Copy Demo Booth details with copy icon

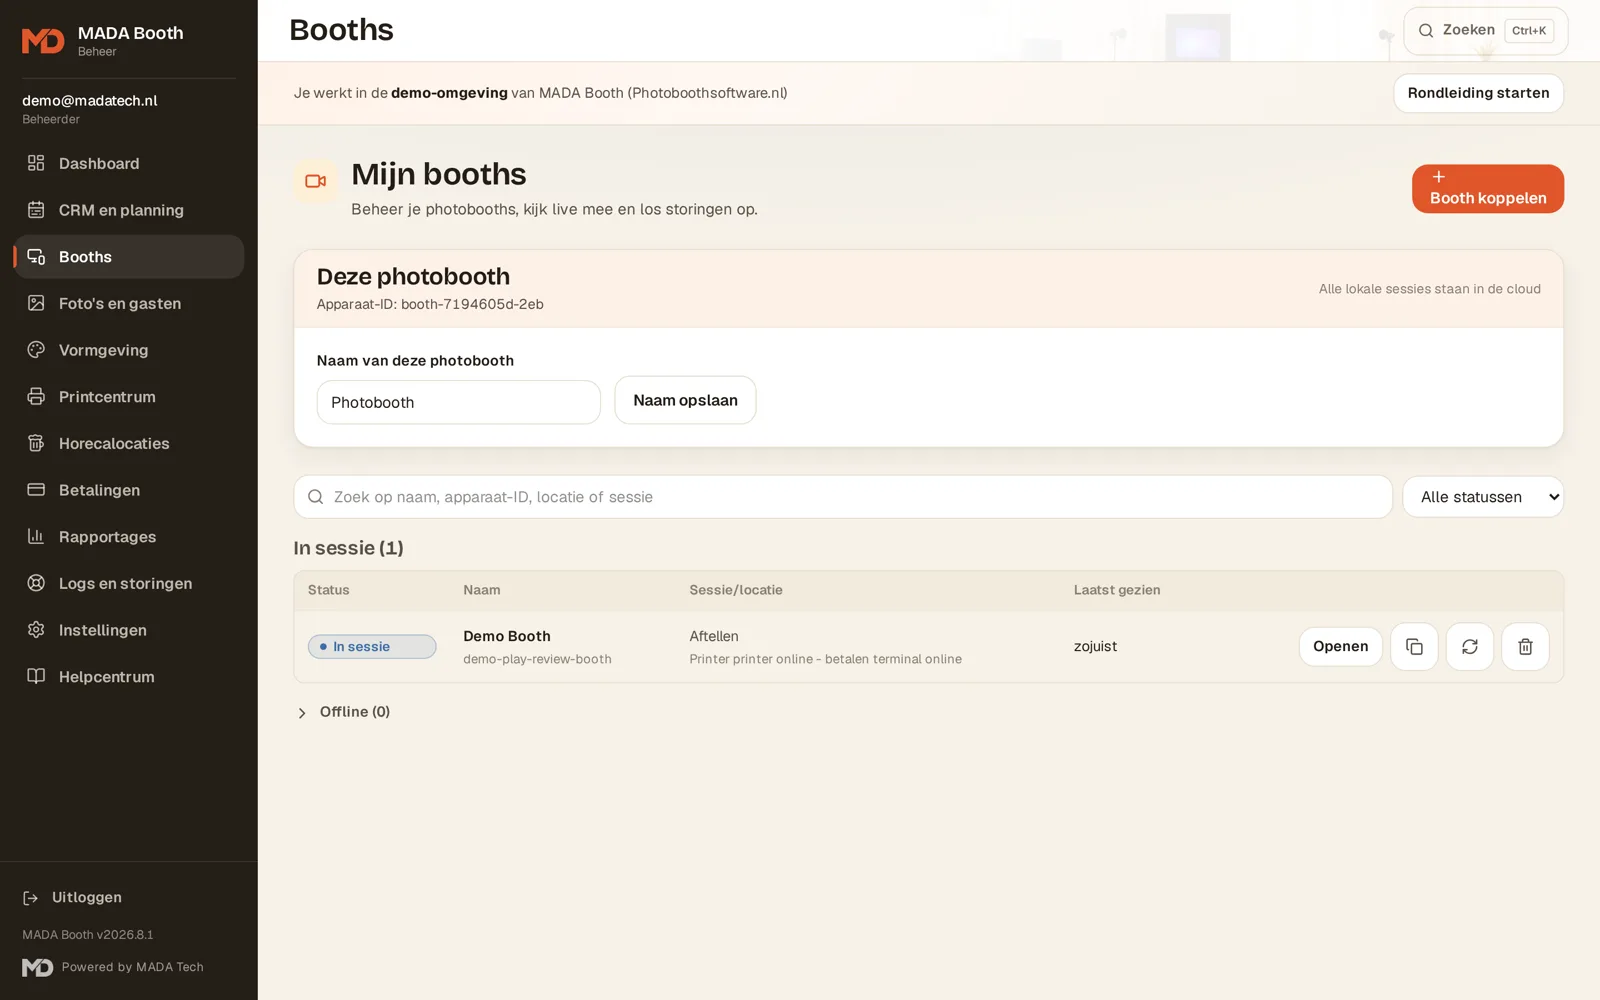(1414, 647)
